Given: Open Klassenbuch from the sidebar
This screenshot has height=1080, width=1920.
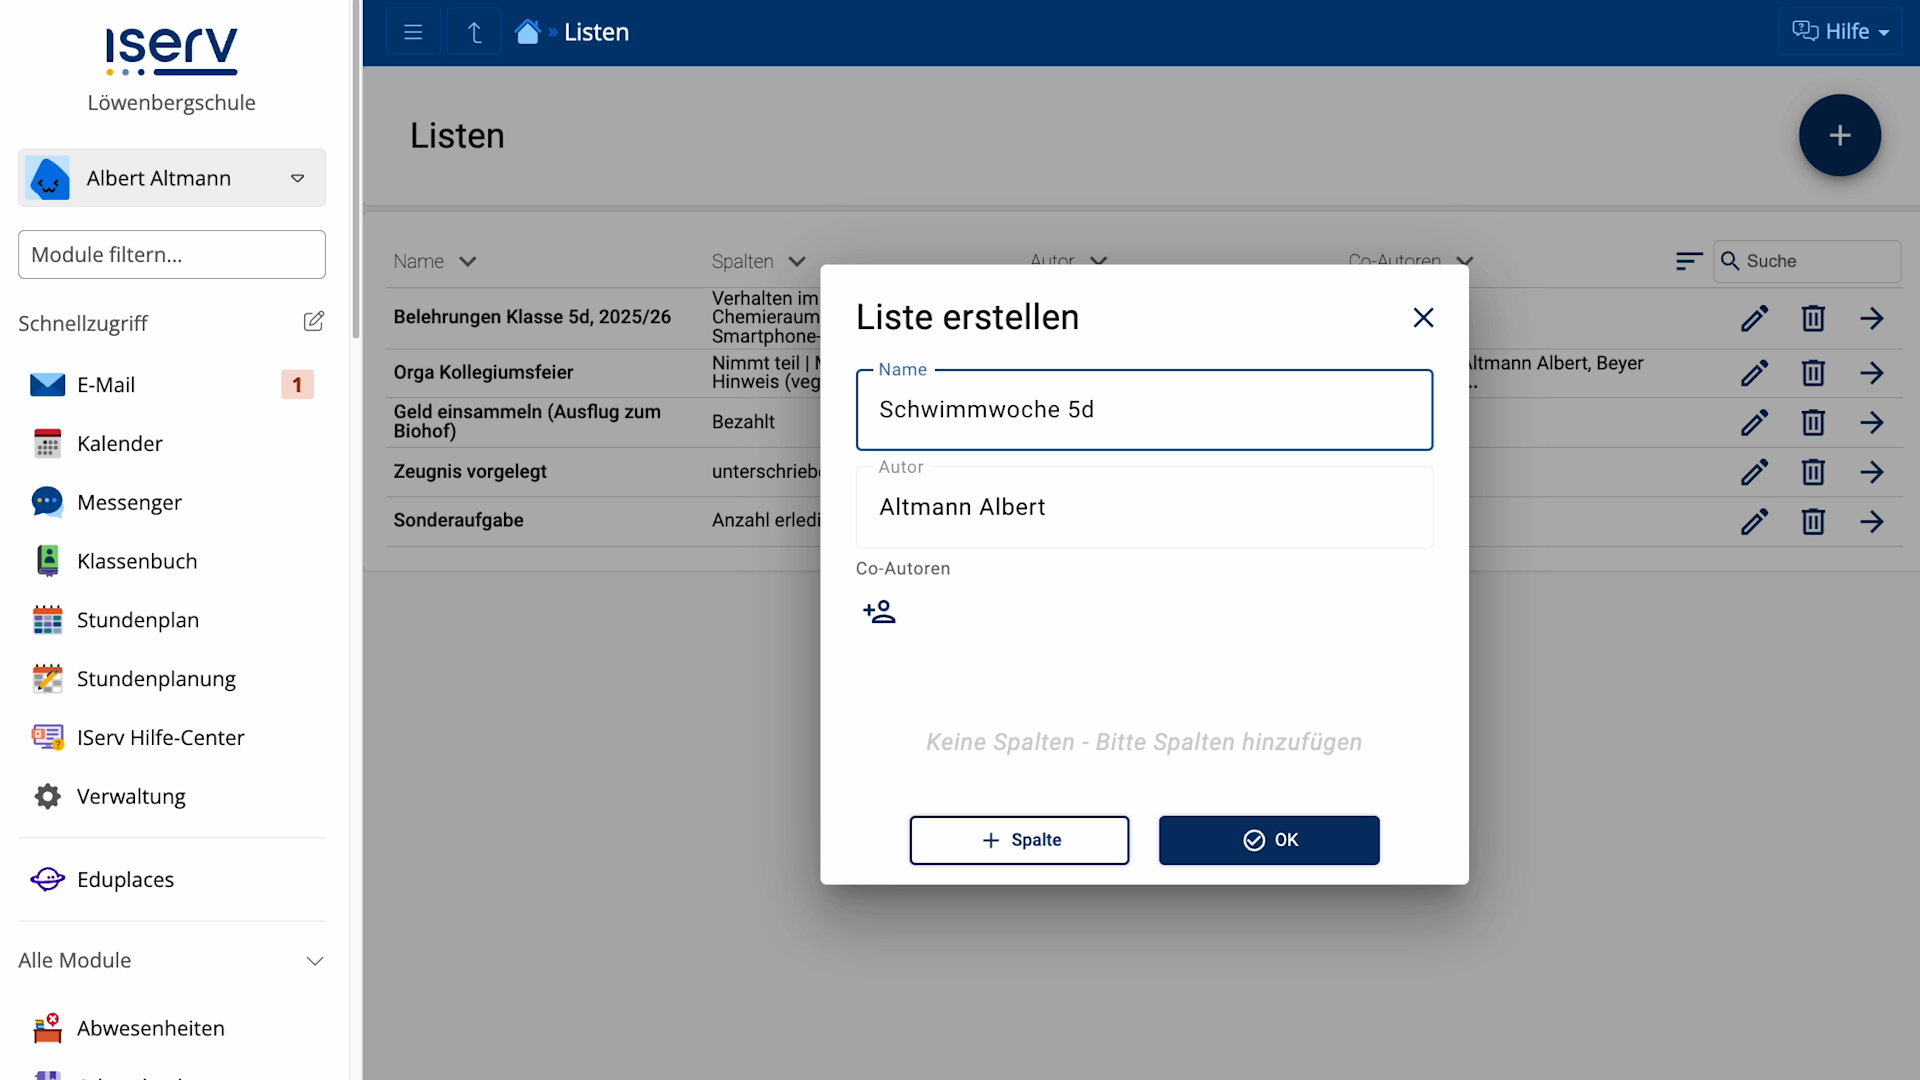Looking at the screenshot, I should [137, 561].
